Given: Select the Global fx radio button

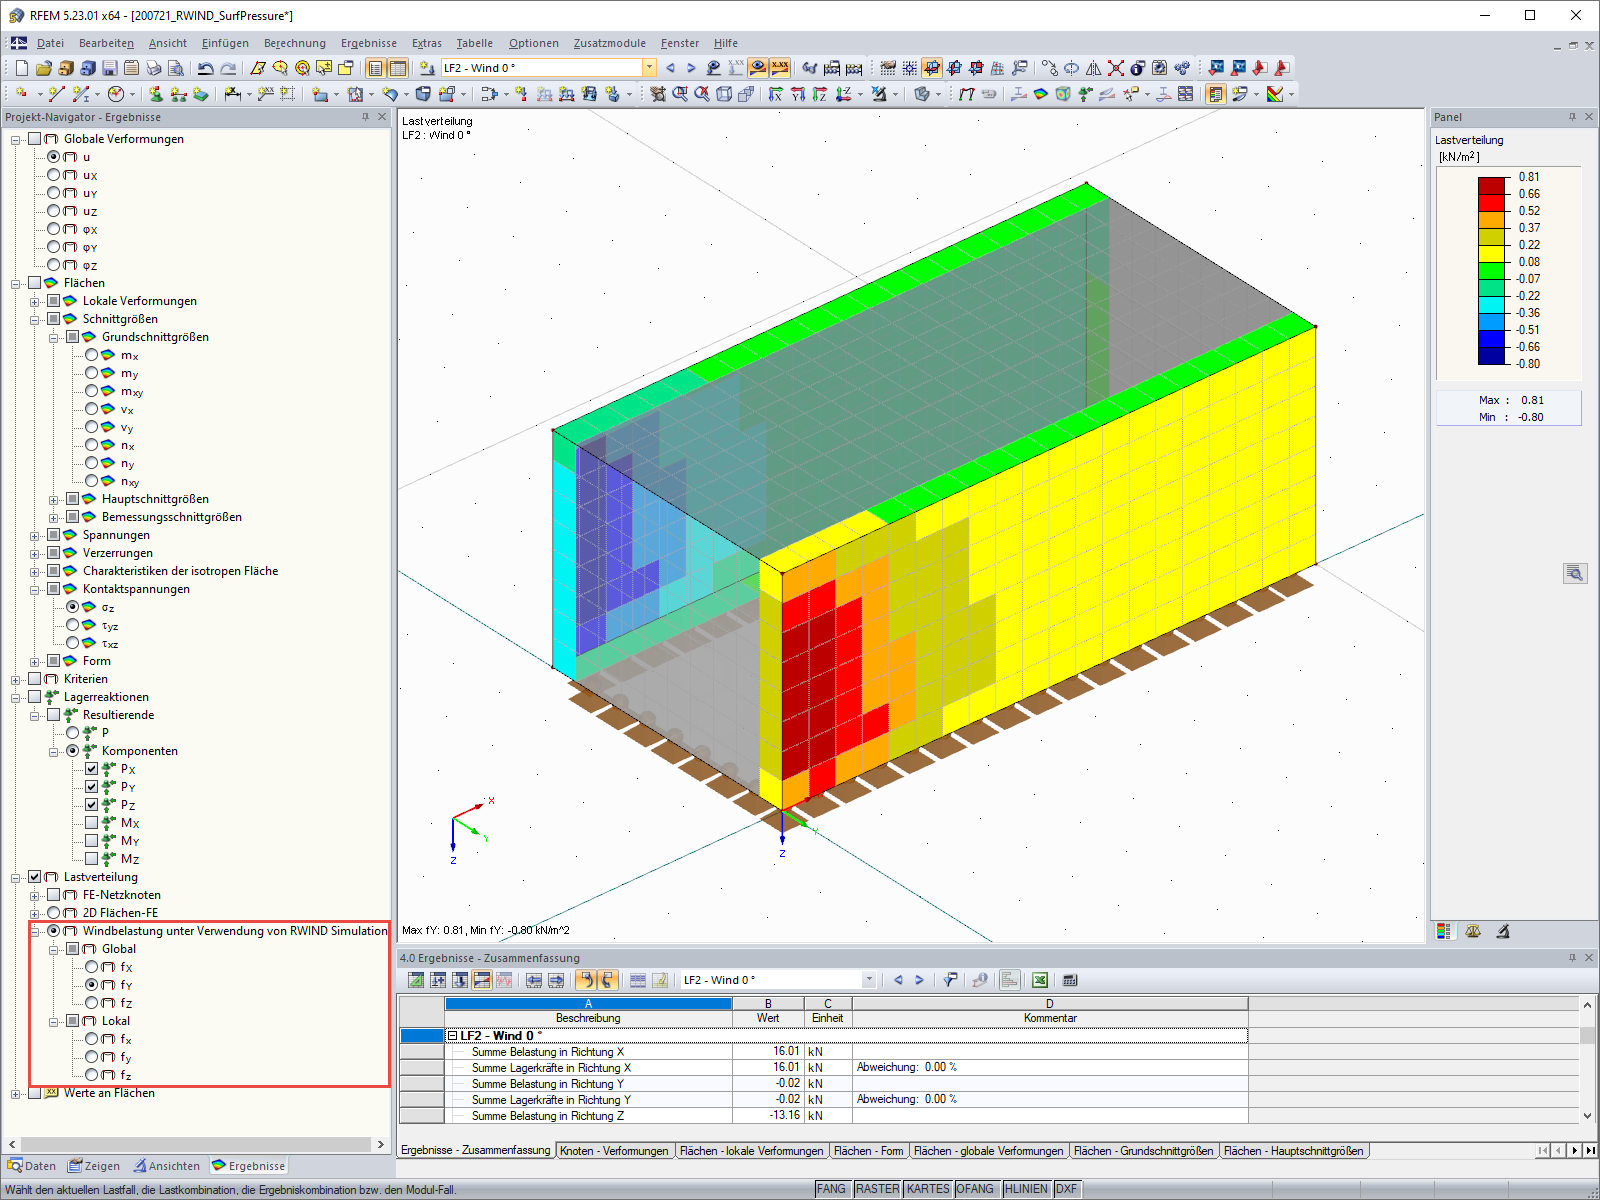Looking at the screenshot, I should [x=92, y=967].
